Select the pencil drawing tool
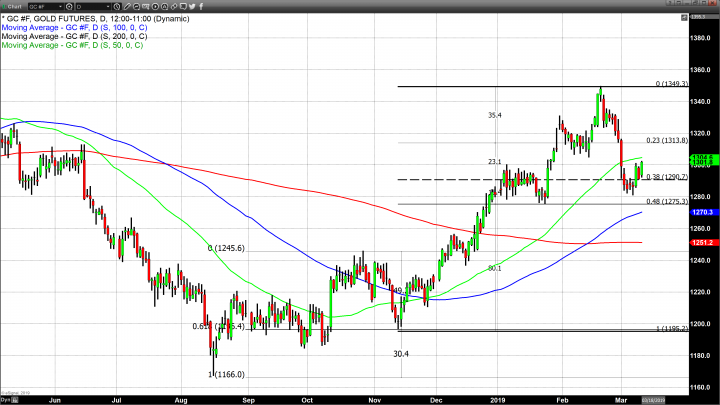Viewport: 720px width, 405px height. pos(127,7)
